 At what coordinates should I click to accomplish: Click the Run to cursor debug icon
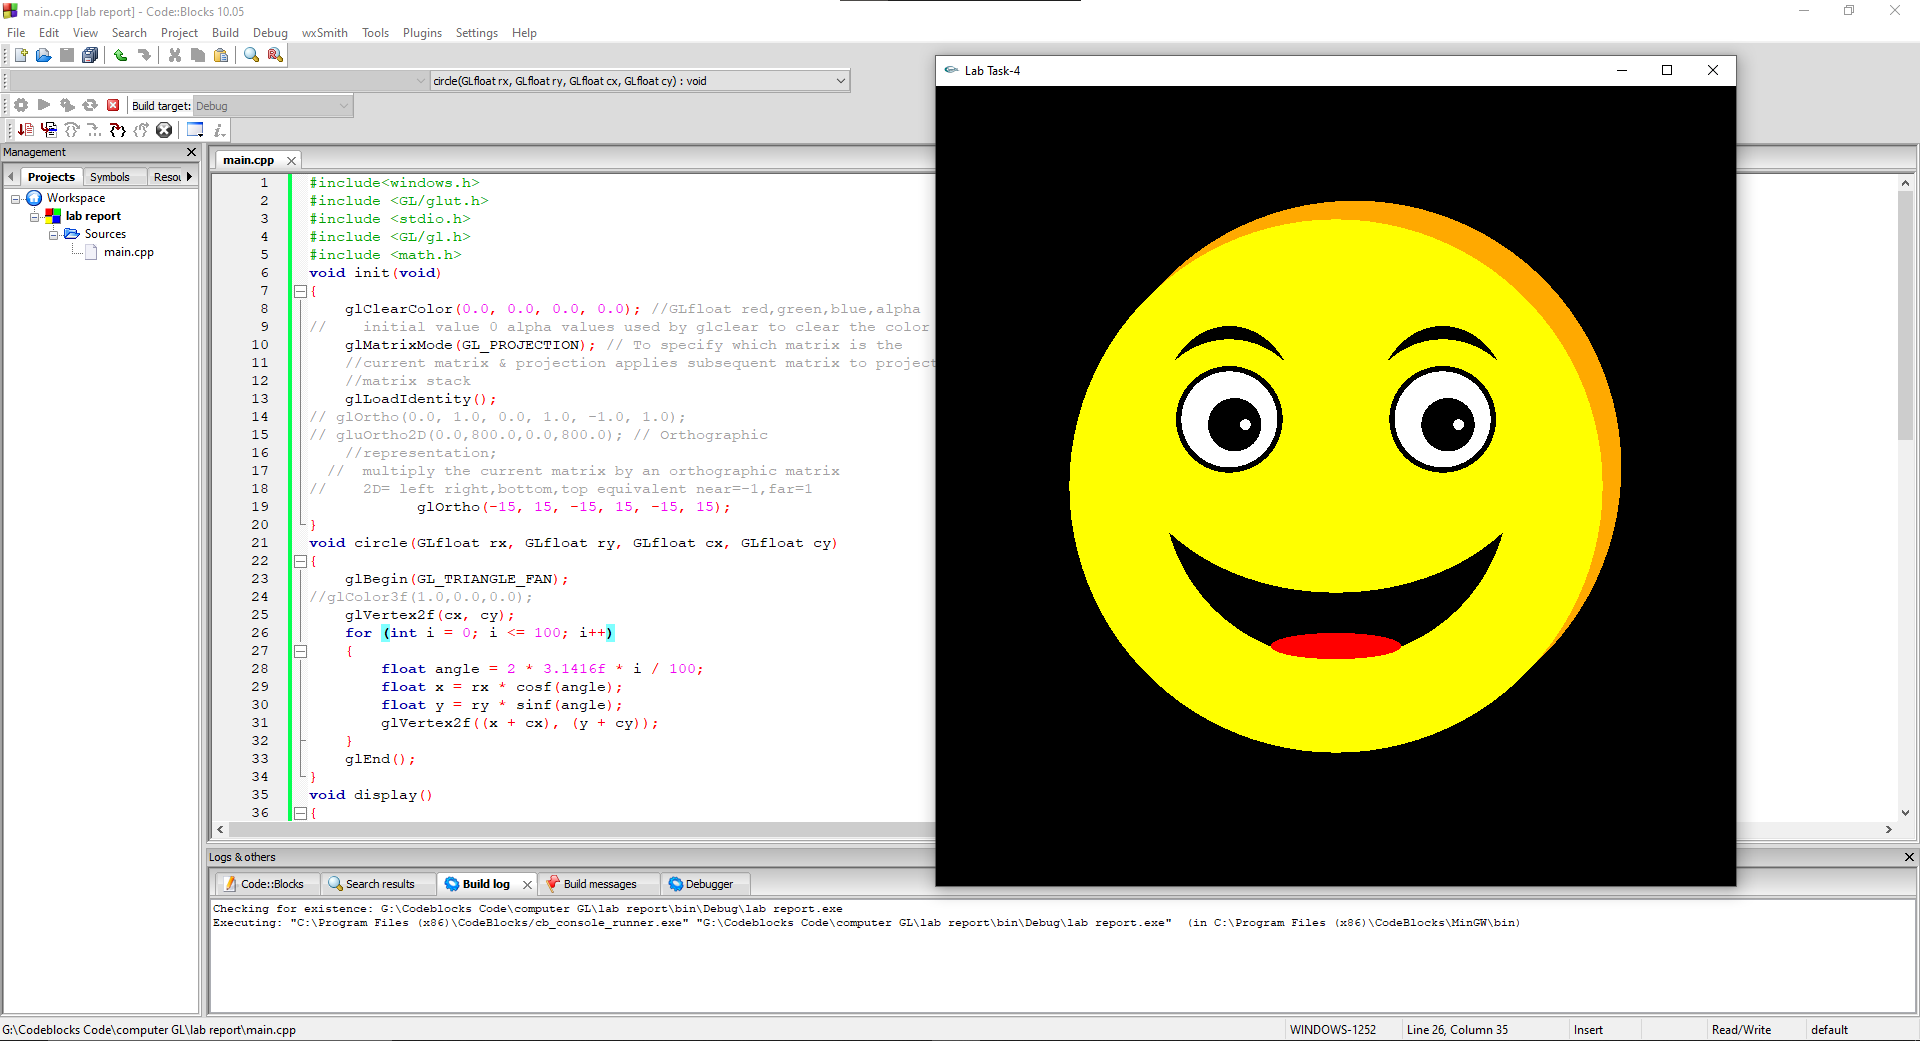48,130
